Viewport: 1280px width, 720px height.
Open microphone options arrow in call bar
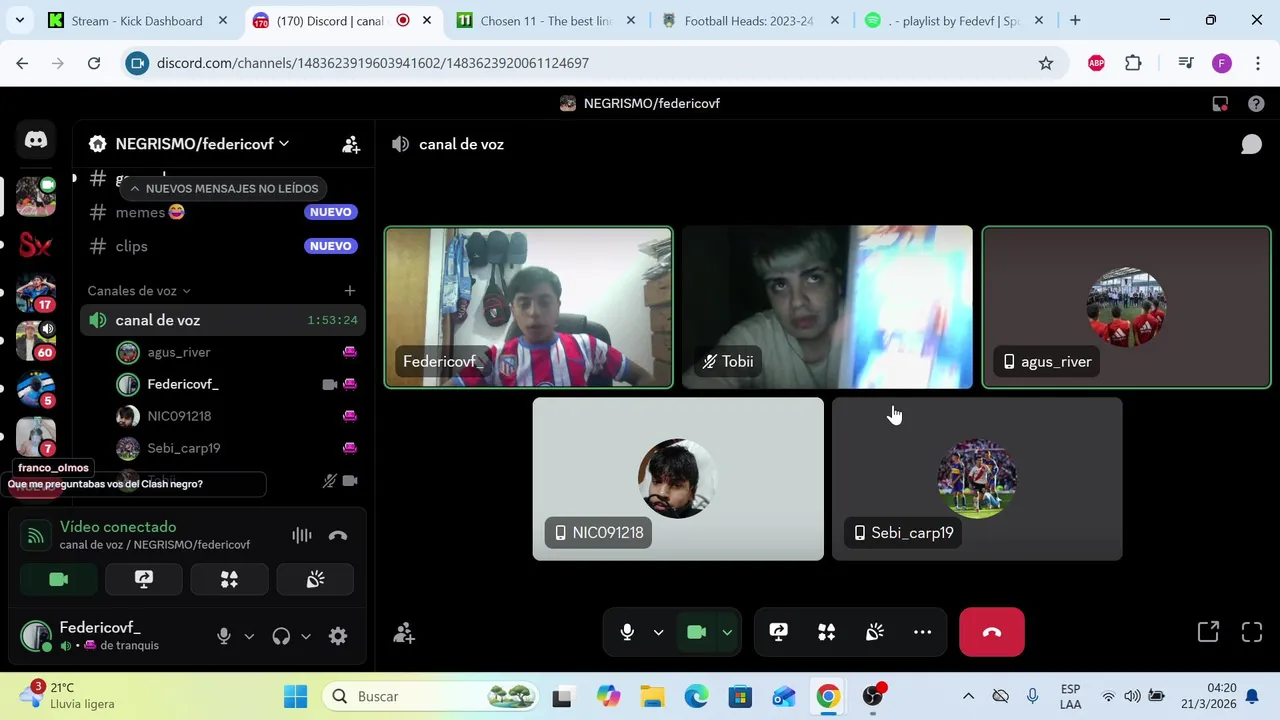658,632
